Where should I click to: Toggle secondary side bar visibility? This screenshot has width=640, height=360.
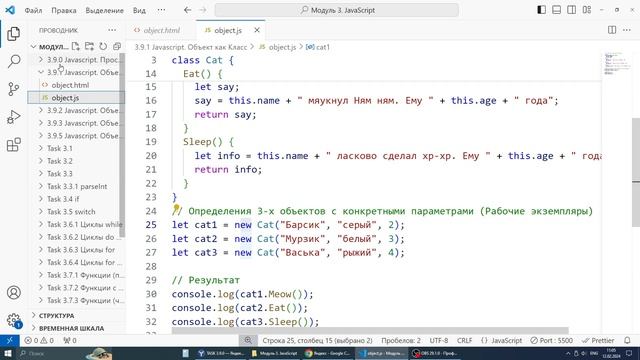pyautogui.click(x=571, y=10)
